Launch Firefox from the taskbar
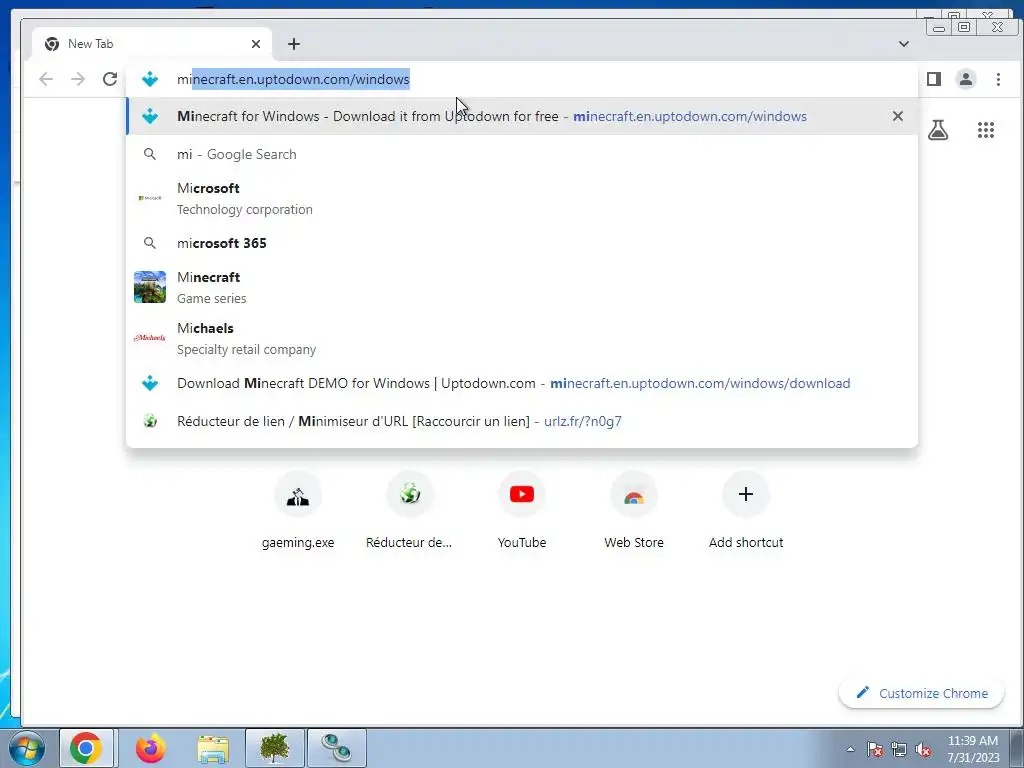1024x768 pixels. click(150, 748)
